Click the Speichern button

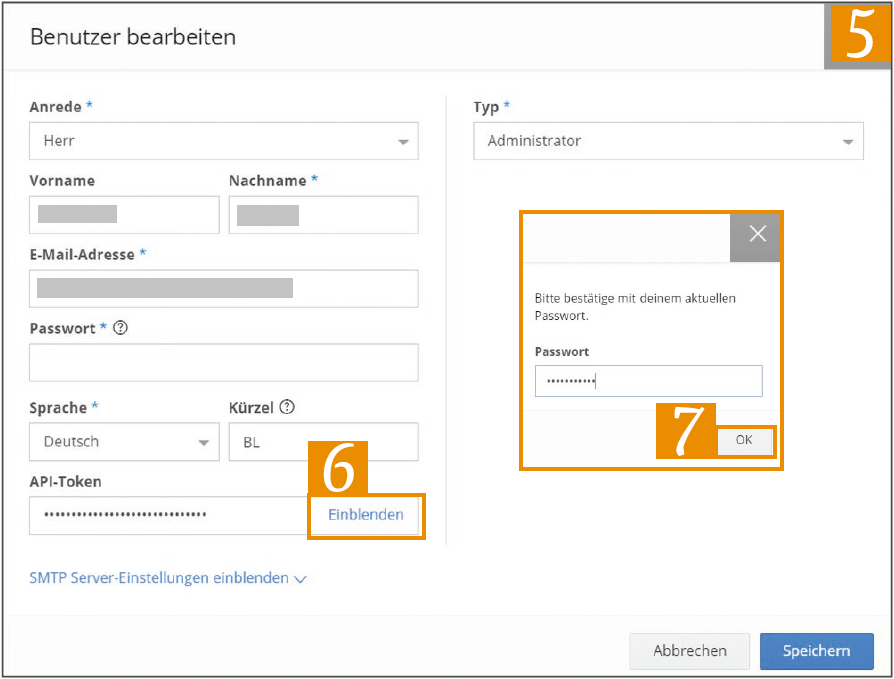pyautogui.click(x=816, y=651)
